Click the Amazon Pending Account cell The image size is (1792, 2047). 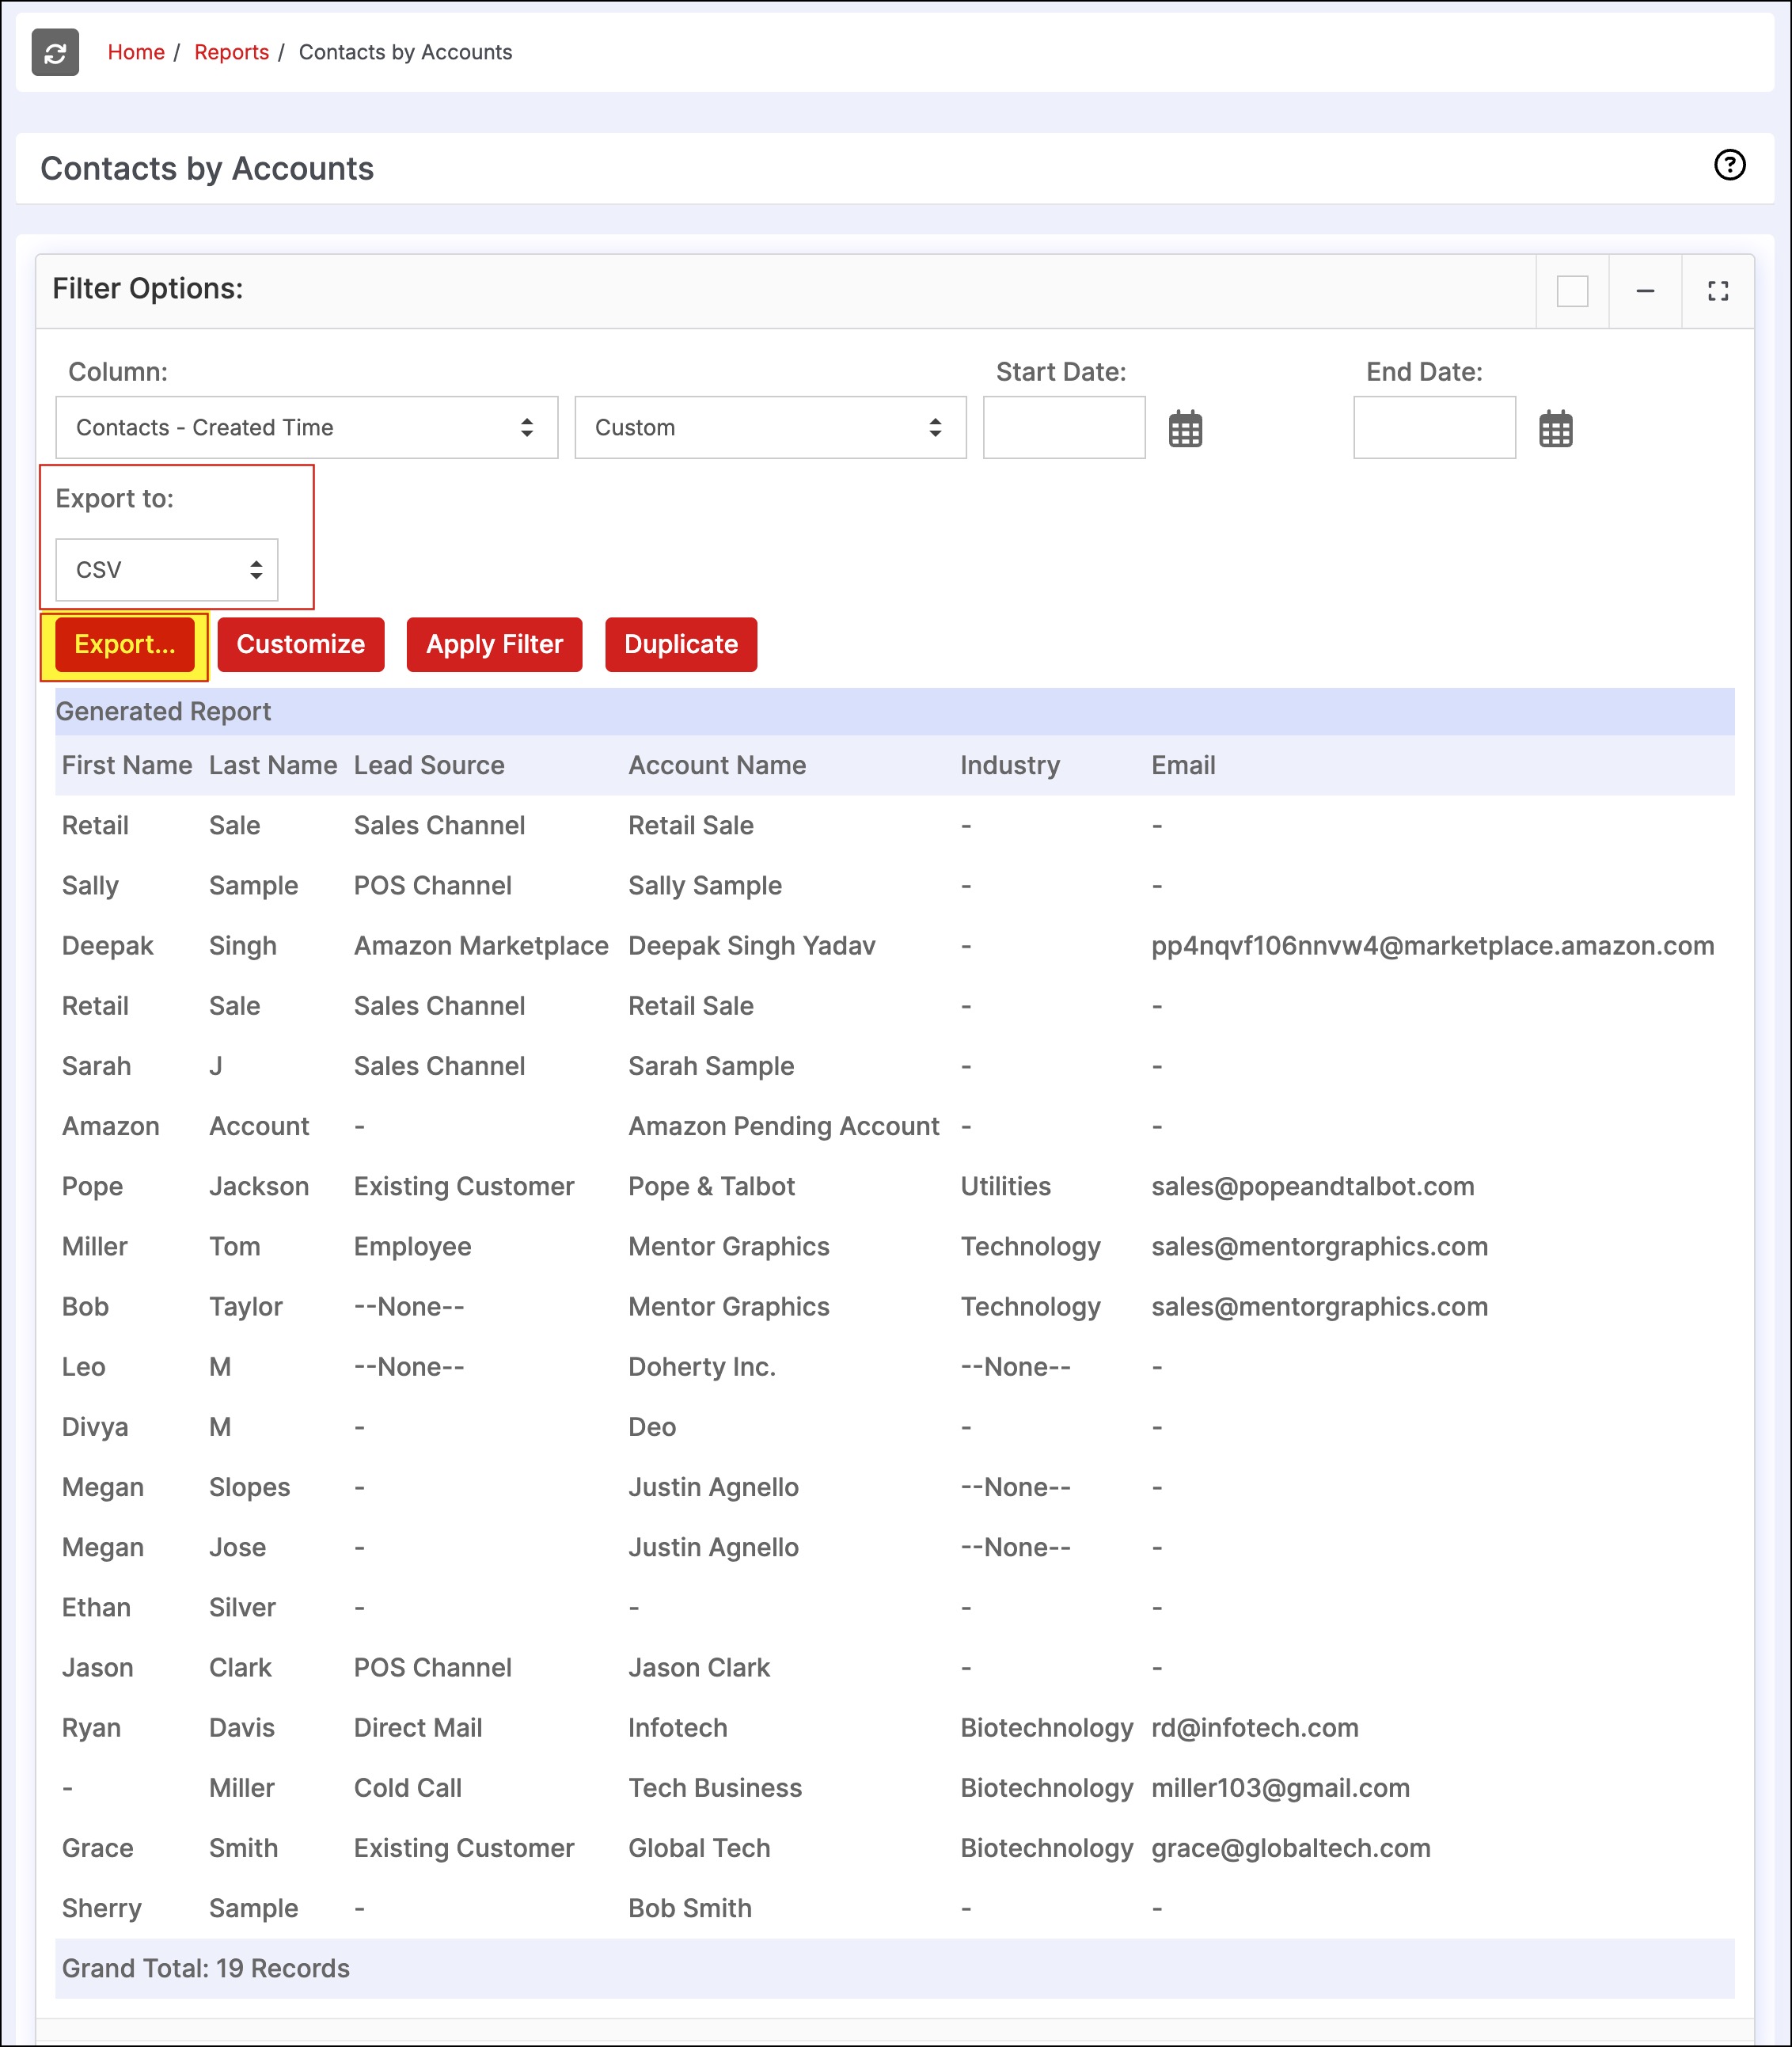(784, 1126)
